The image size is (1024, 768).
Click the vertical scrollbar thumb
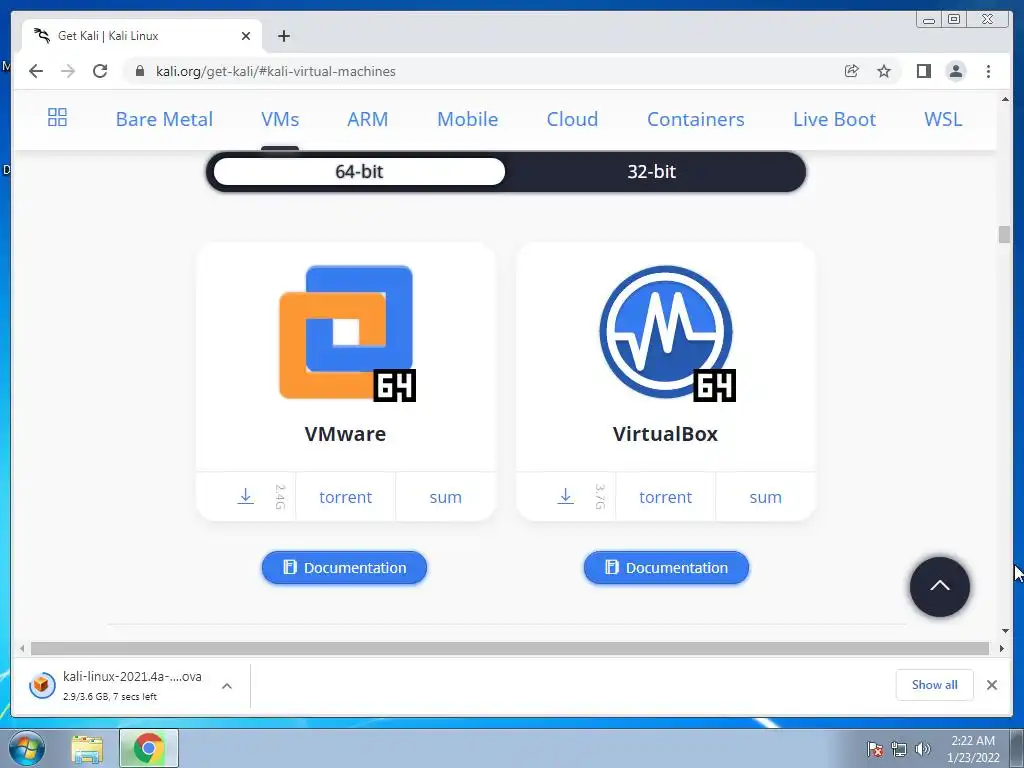coord(1004,234)
